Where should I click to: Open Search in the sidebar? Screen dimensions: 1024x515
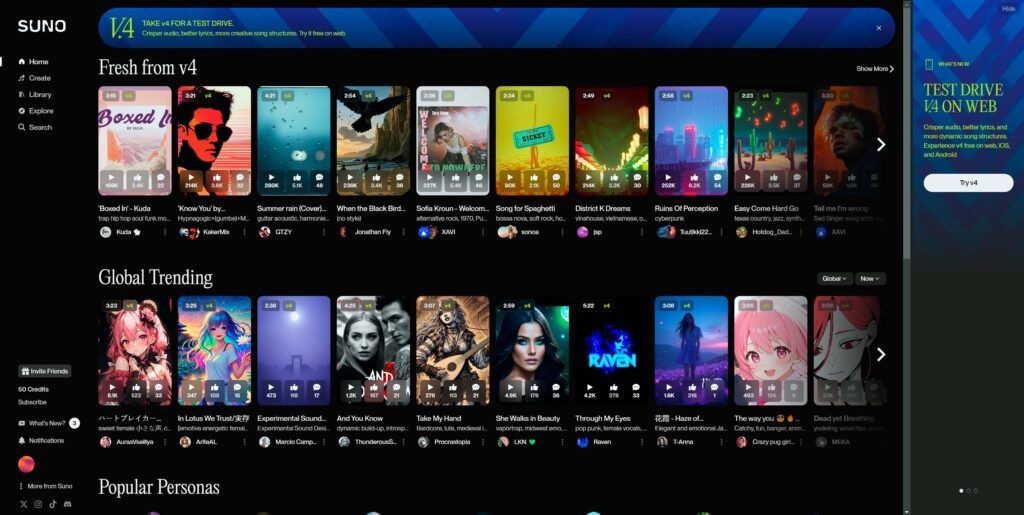pos(35,127)
